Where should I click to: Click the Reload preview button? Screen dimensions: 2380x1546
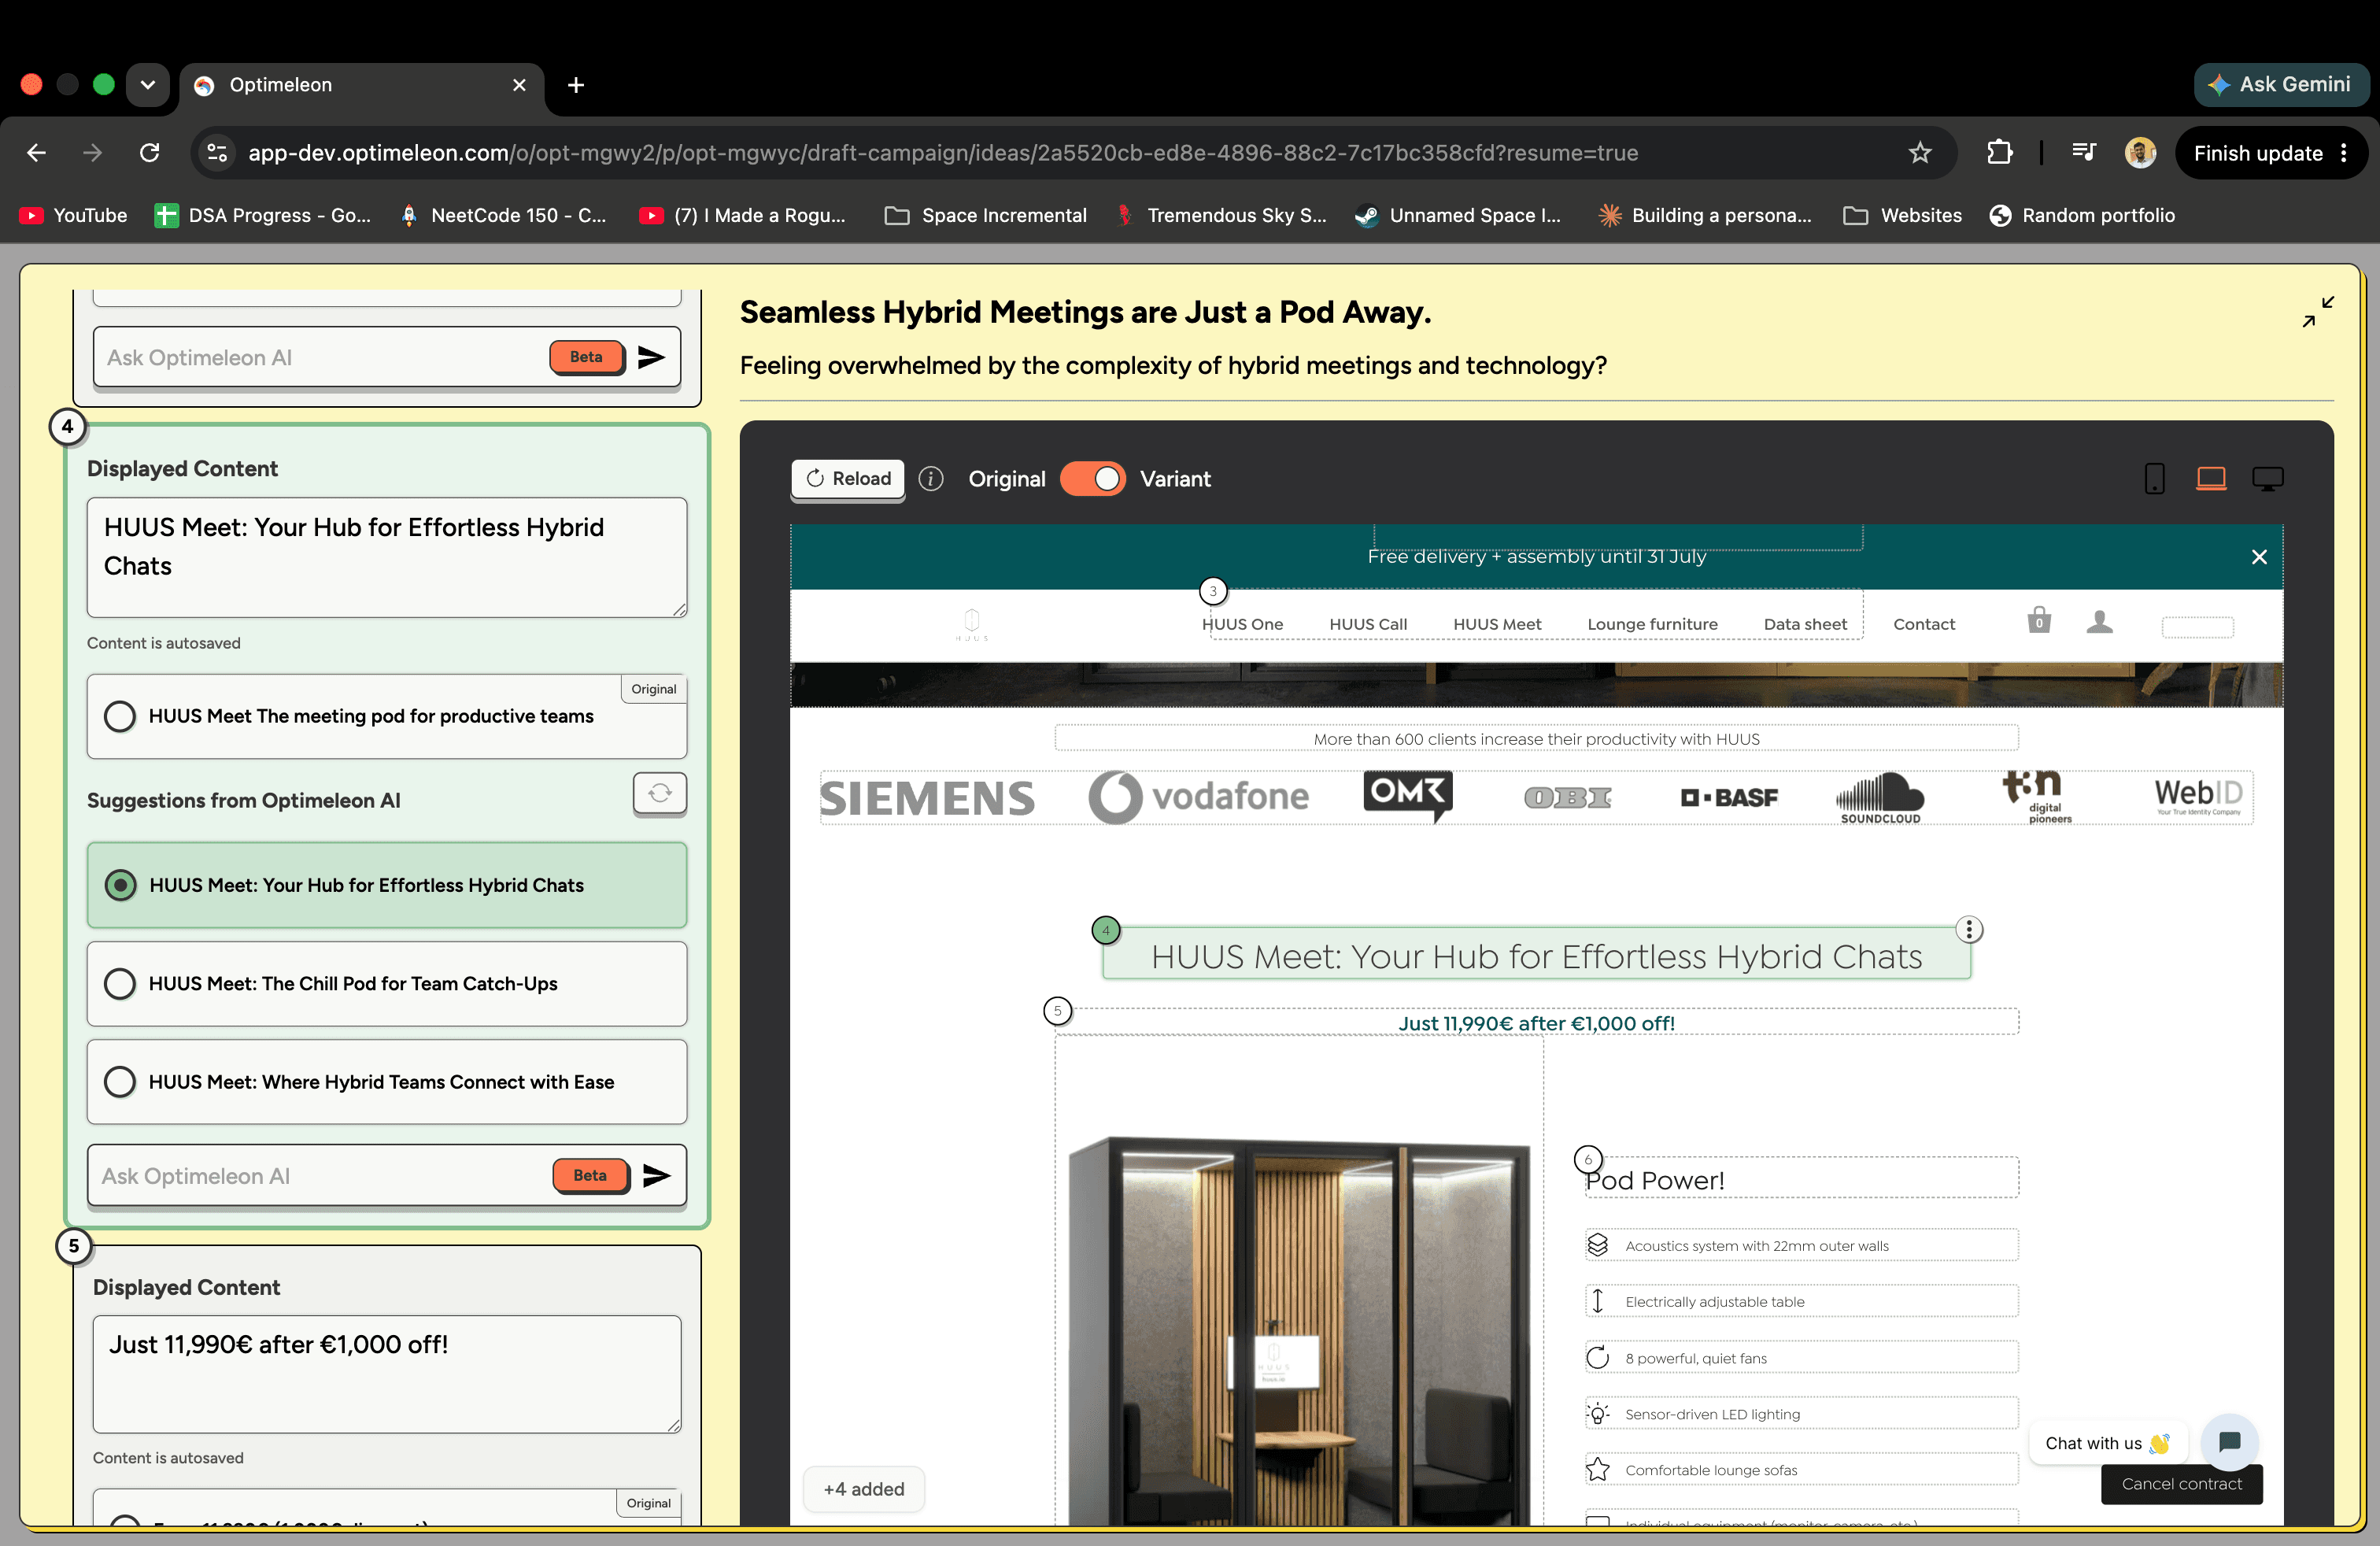848,479
